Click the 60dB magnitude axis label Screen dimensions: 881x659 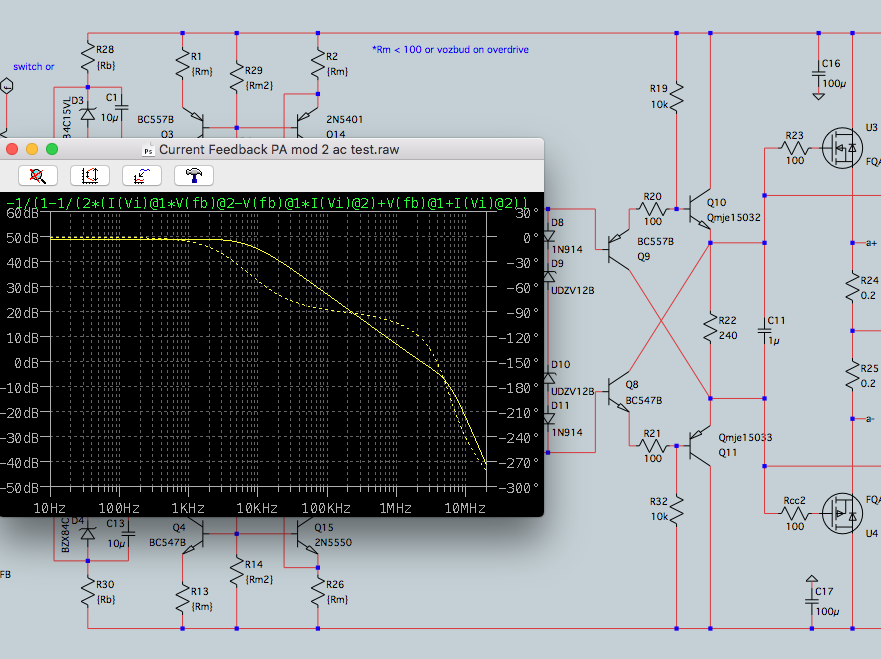[22, 213]
